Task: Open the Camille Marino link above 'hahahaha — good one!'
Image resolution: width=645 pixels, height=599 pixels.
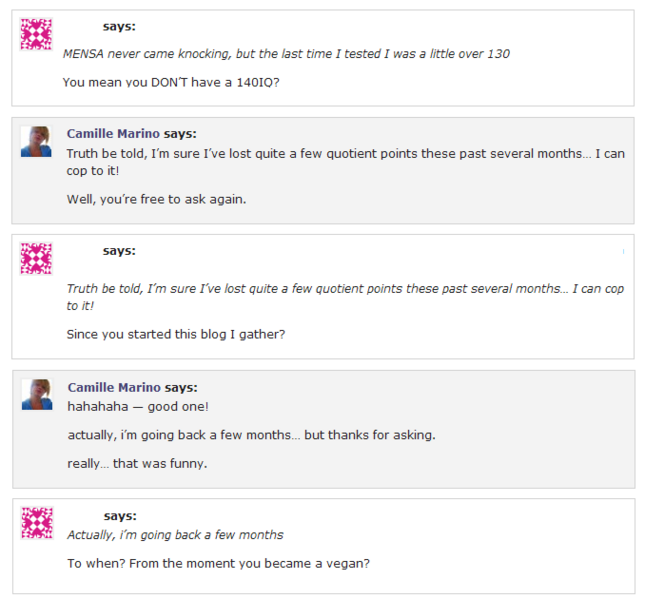Action: pos(114,387)
